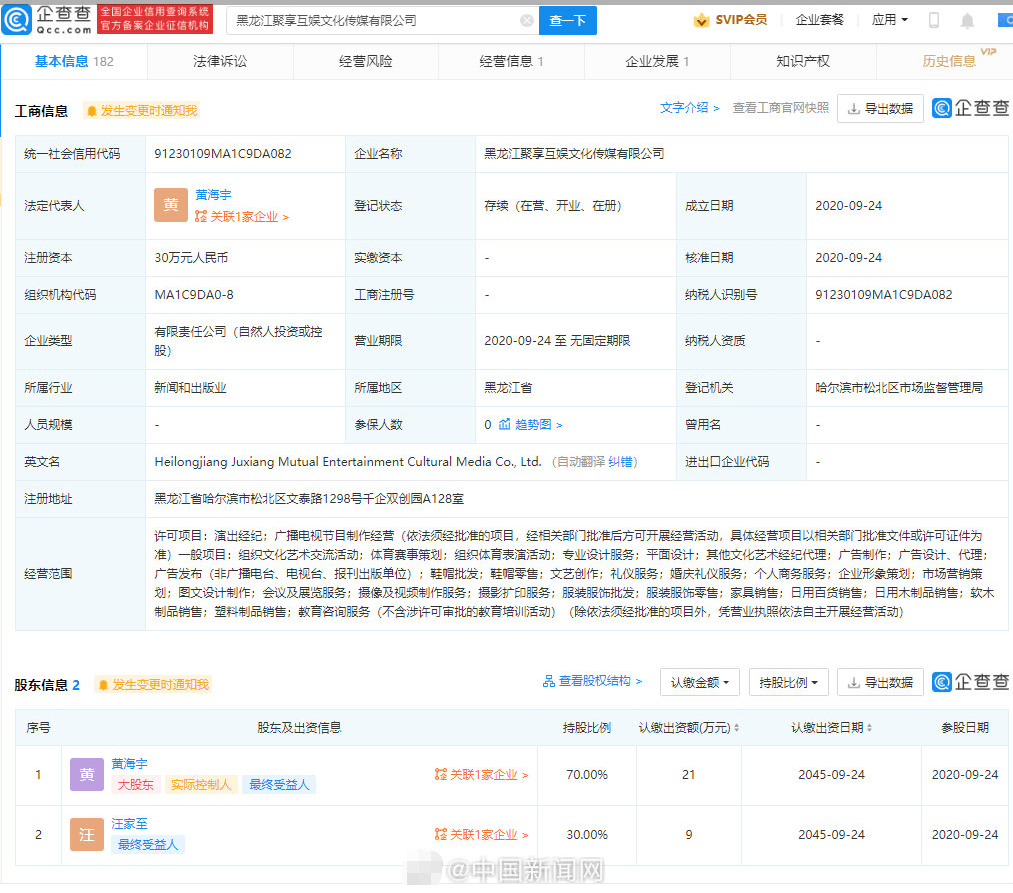Screen dimensions: 1013x893
Task: Open 查看股权结构 link
Action: pos(600,681)
